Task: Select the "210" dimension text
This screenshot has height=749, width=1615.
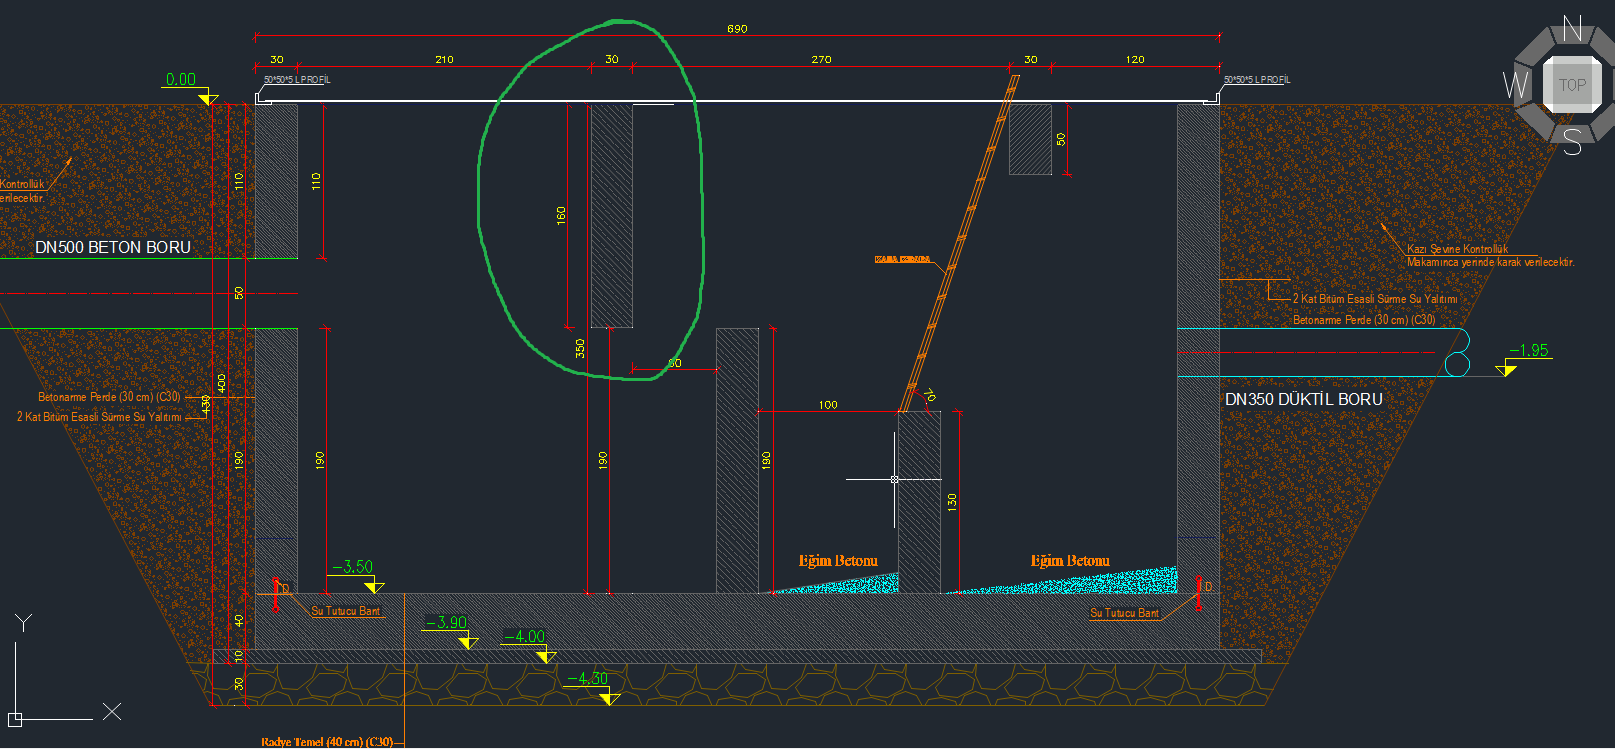Action: tap(444, 60)
